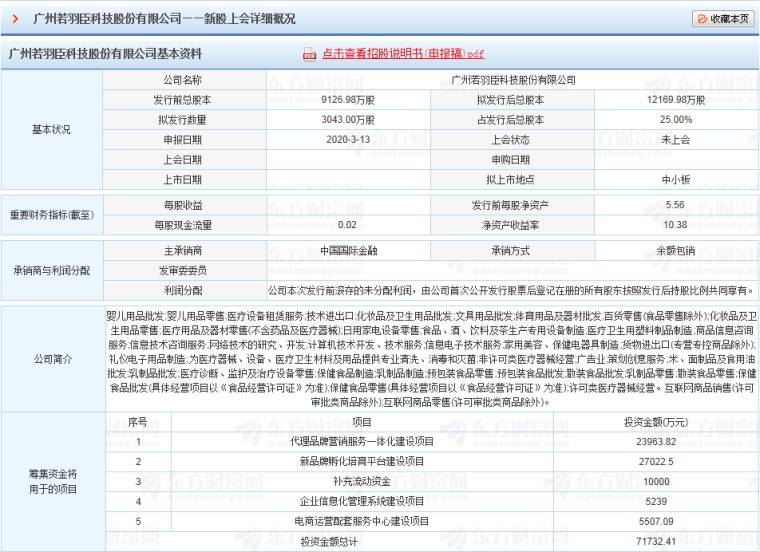Click the 承销方式 value 余额包销
Viewport: 760px width, 552px height.
tap(676, 251)
